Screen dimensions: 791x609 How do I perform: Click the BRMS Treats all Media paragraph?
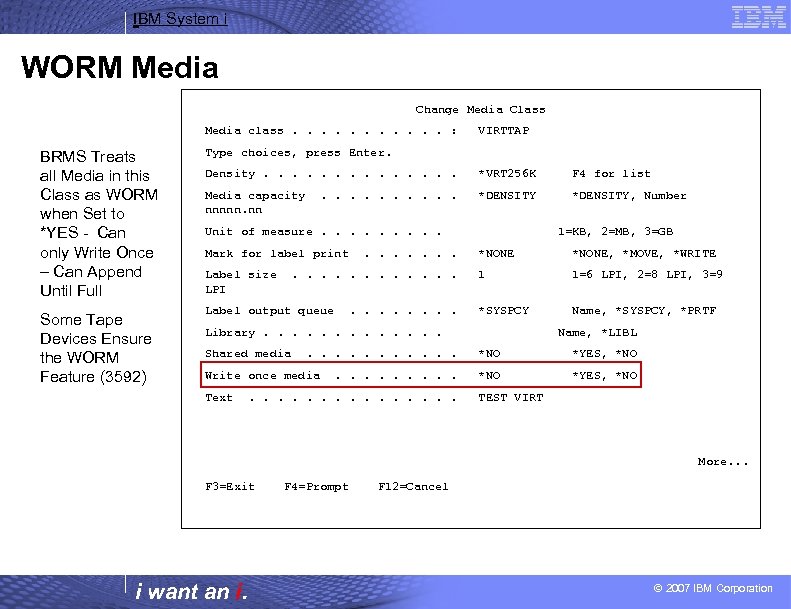[x=99, y=224]
